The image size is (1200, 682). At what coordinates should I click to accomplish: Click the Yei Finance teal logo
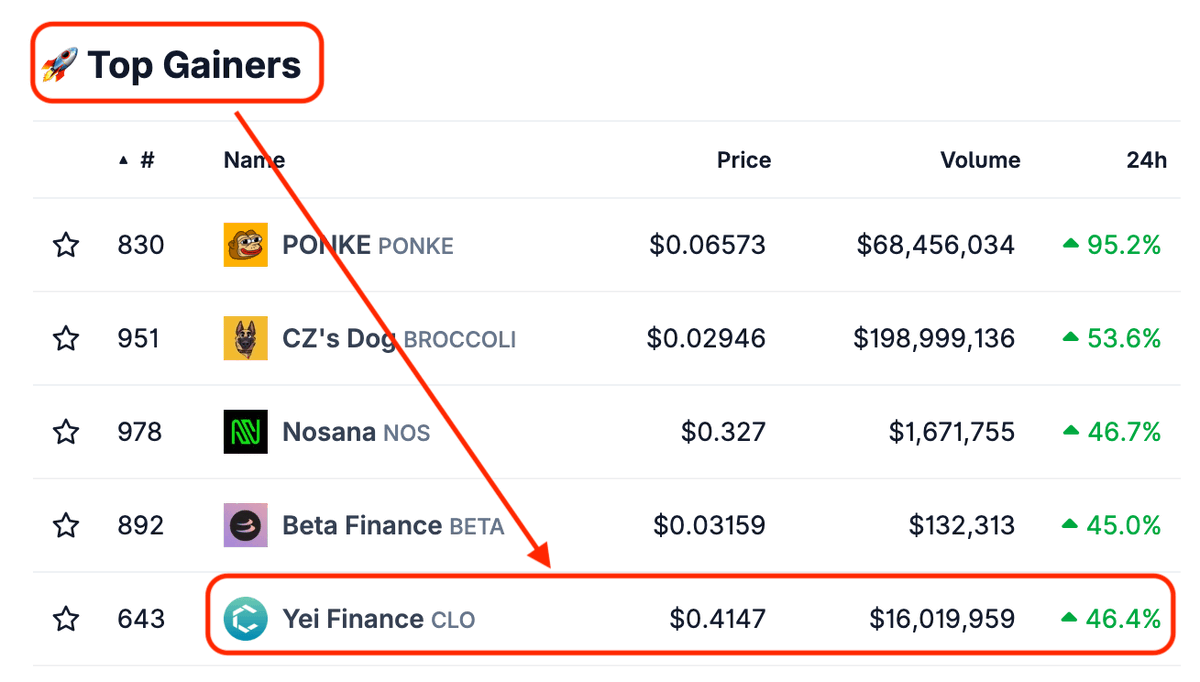(245, 619)
